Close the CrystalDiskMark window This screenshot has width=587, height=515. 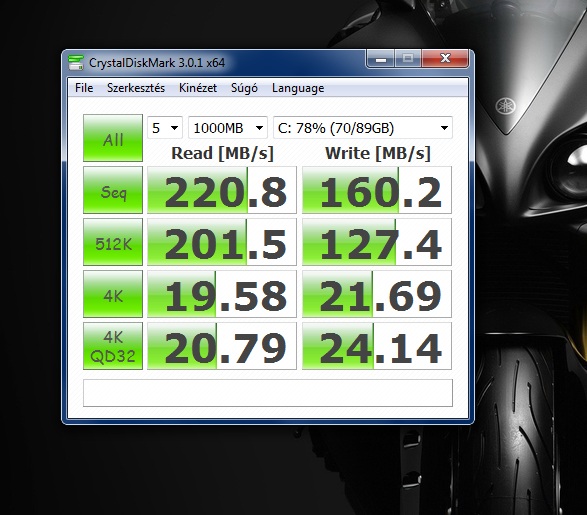(445, 58)
